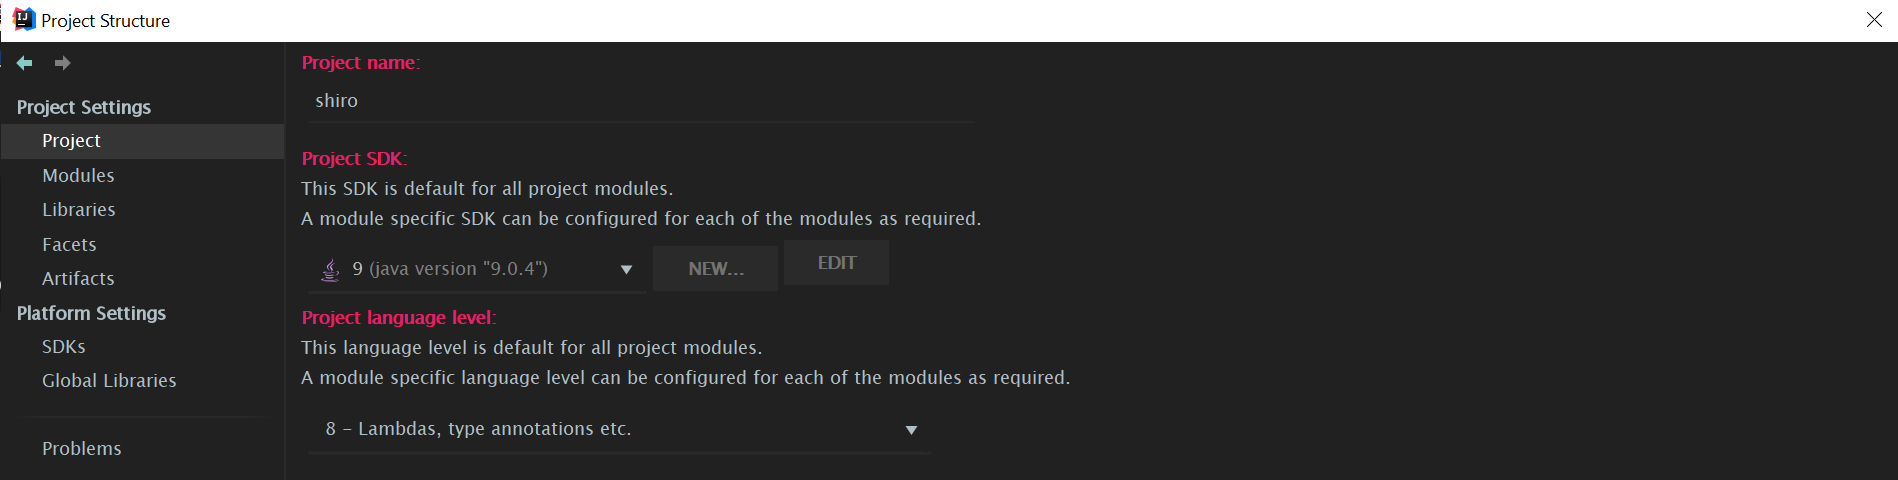
Task: Click the NEW... SDK button
Action: pos(715,269)
